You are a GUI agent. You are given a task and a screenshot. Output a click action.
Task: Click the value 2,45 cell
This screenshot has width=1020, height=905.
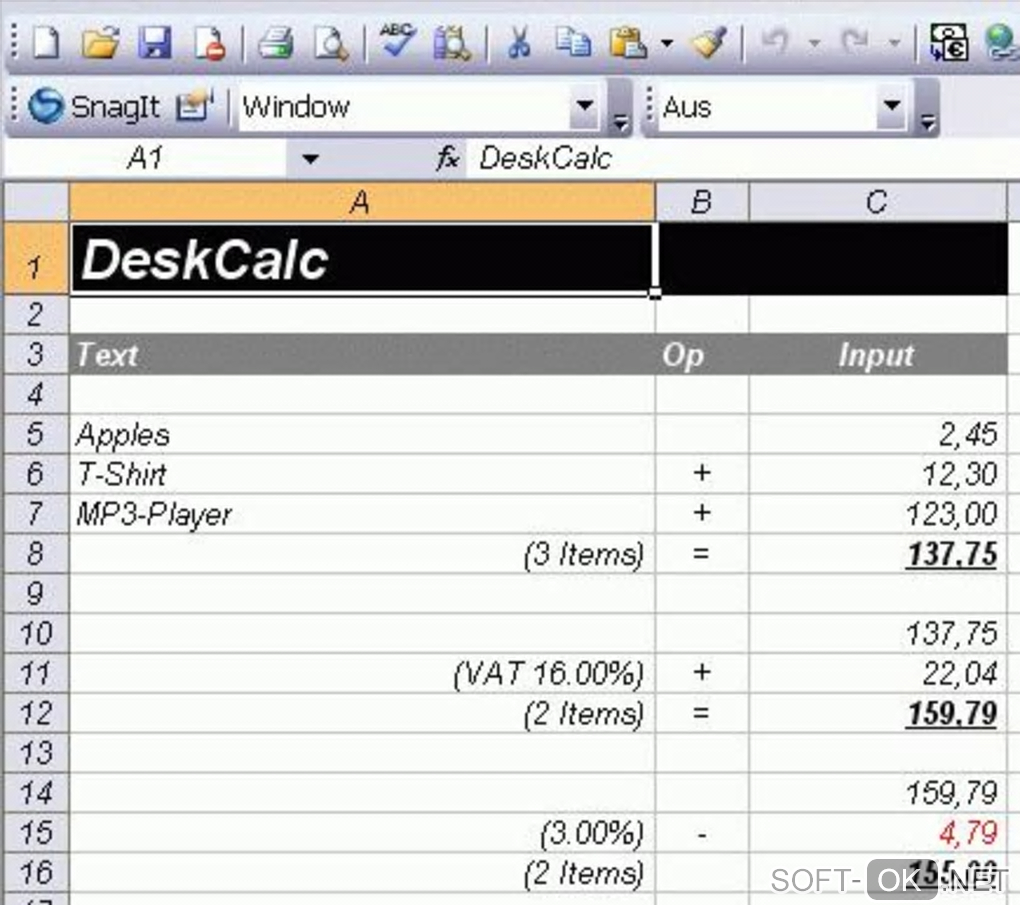(x=878, y=434)
